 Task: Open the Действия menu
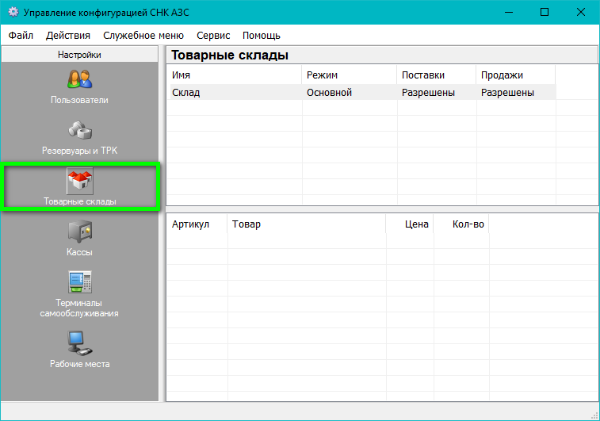click(x=66, y=34)
